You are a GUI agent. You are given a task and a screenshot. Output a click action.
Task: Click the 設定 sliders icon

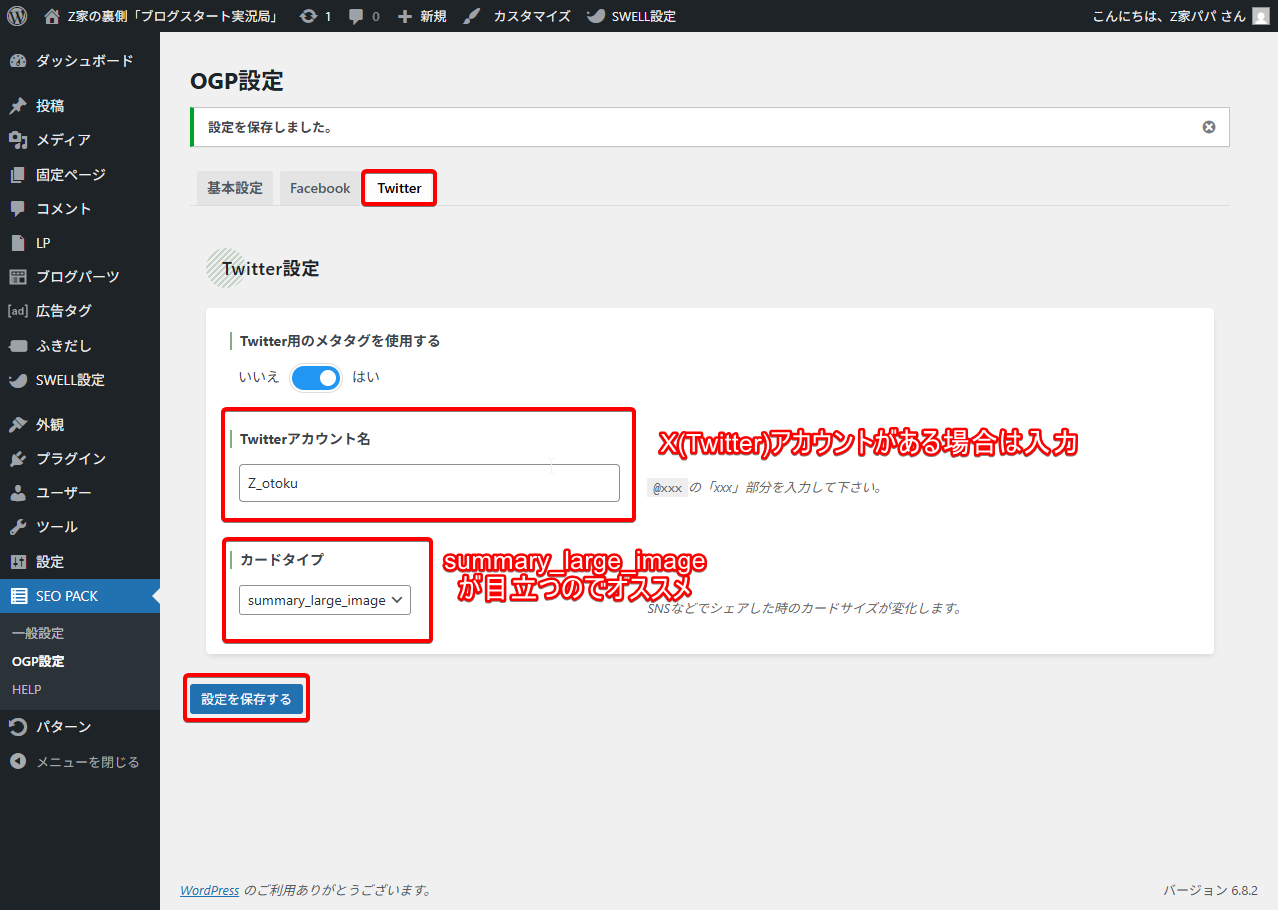[x=18, y=562]
